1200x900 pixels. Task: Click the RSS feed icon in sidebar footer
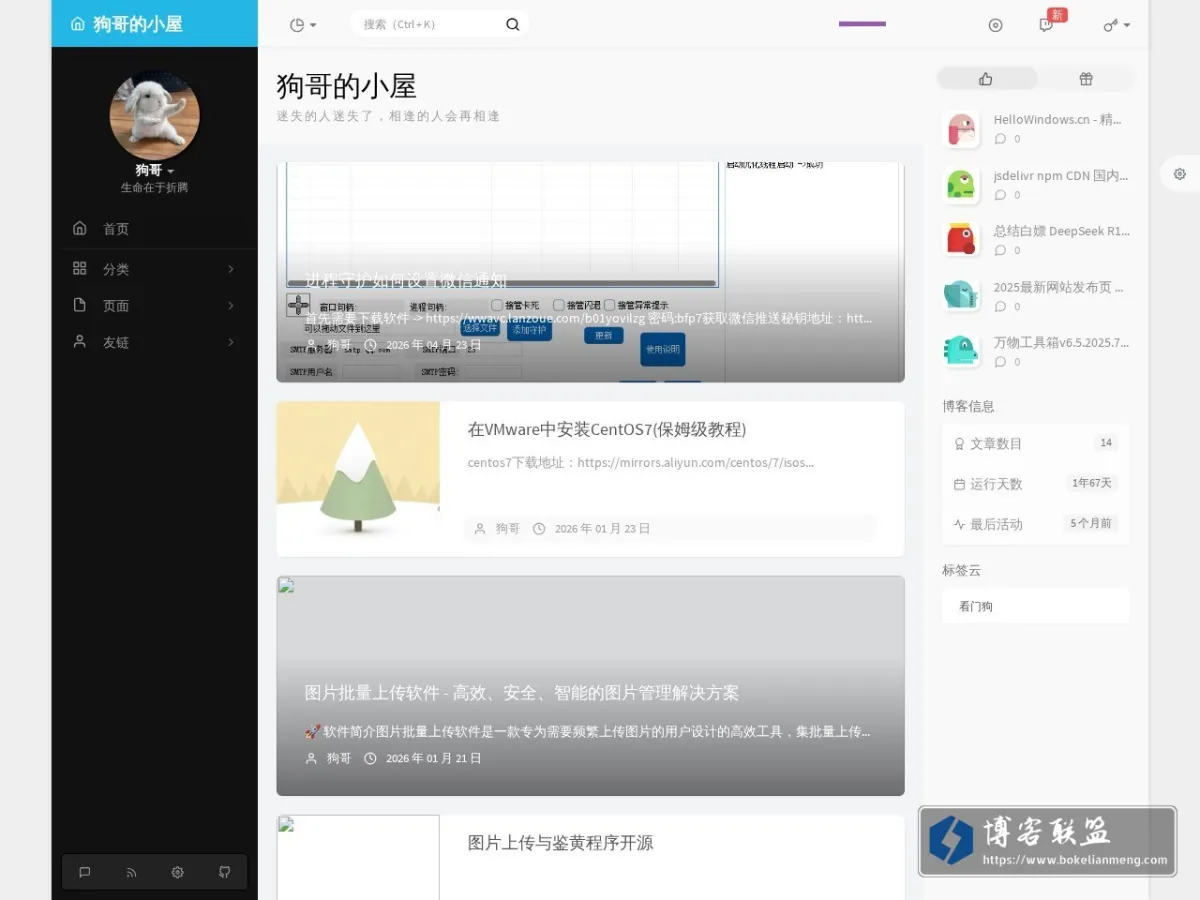131,872
